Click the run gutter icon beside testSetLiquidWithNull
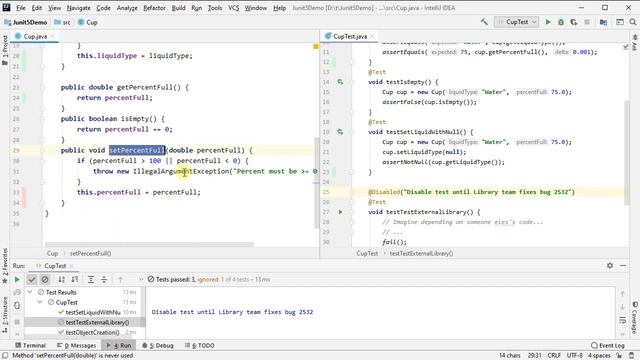Viewport: 640px width, 360px height. [x=340, y=132]
